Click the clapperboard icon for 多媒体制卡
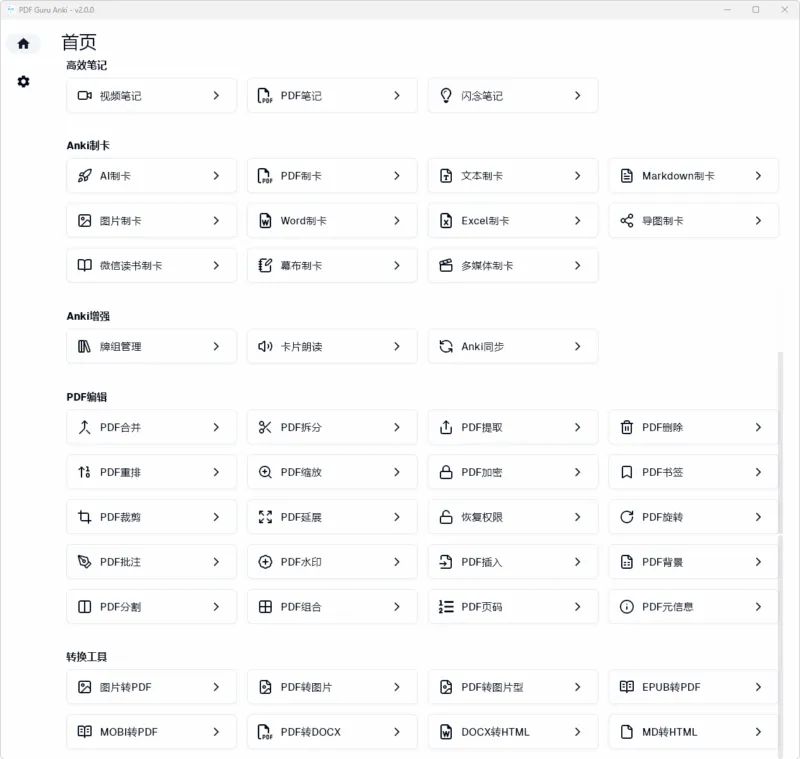 click(446, 265)
